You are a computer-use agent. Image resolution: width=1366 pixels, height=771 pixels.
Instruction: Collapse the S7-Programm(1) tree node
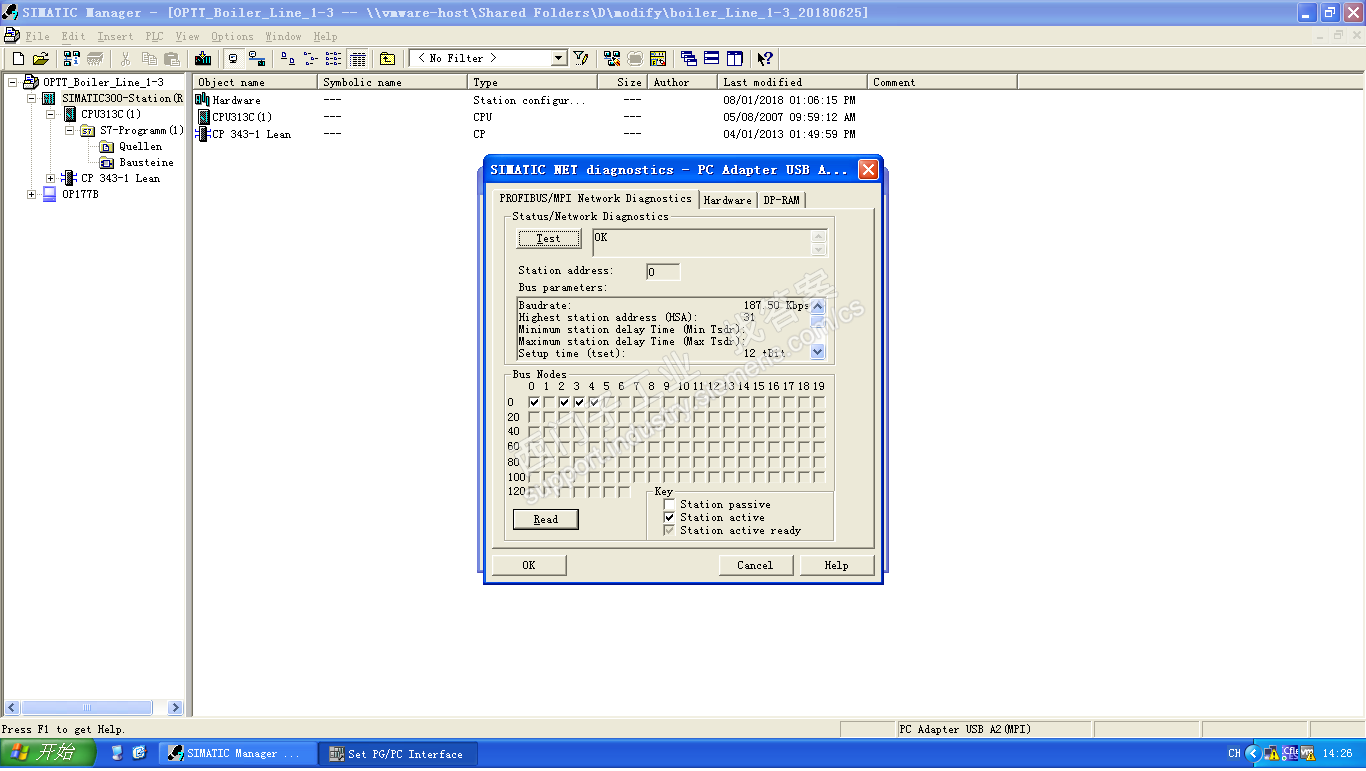70,130
